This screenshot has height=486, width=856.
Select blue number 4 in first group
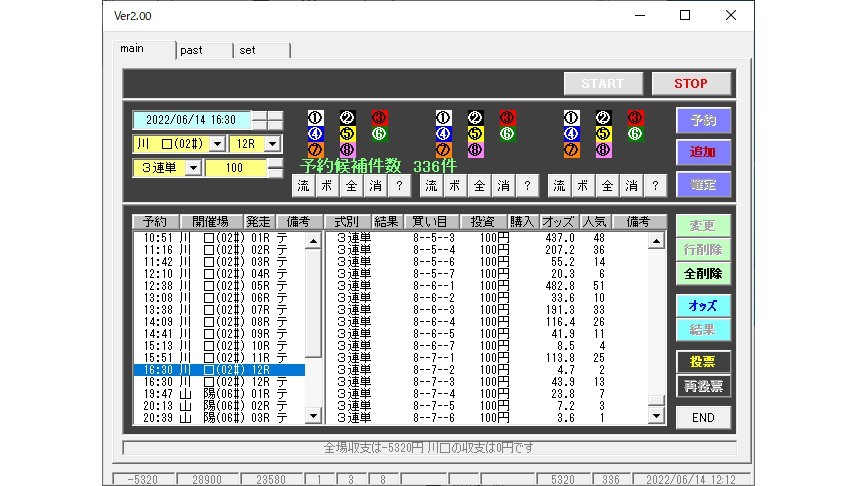point(315,134)
